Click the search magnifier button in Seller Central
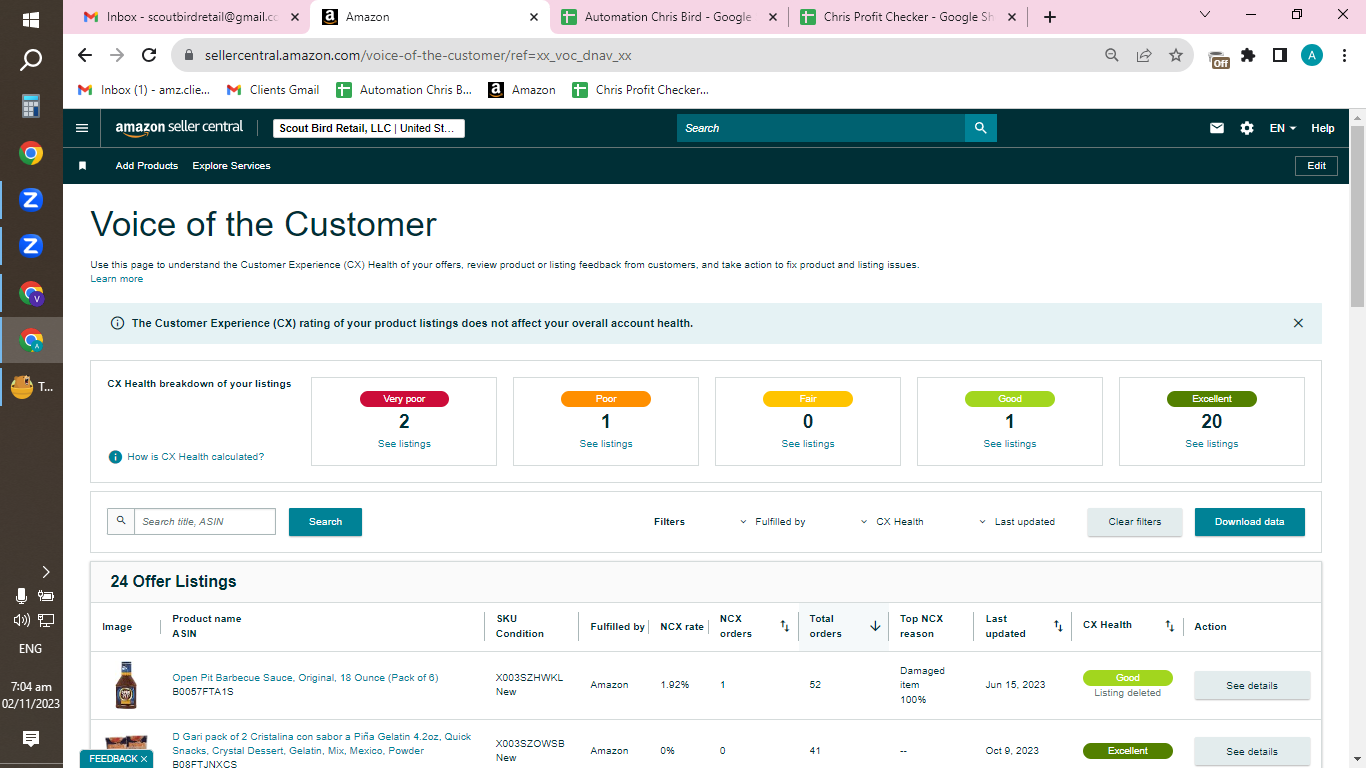 [981, 128]
